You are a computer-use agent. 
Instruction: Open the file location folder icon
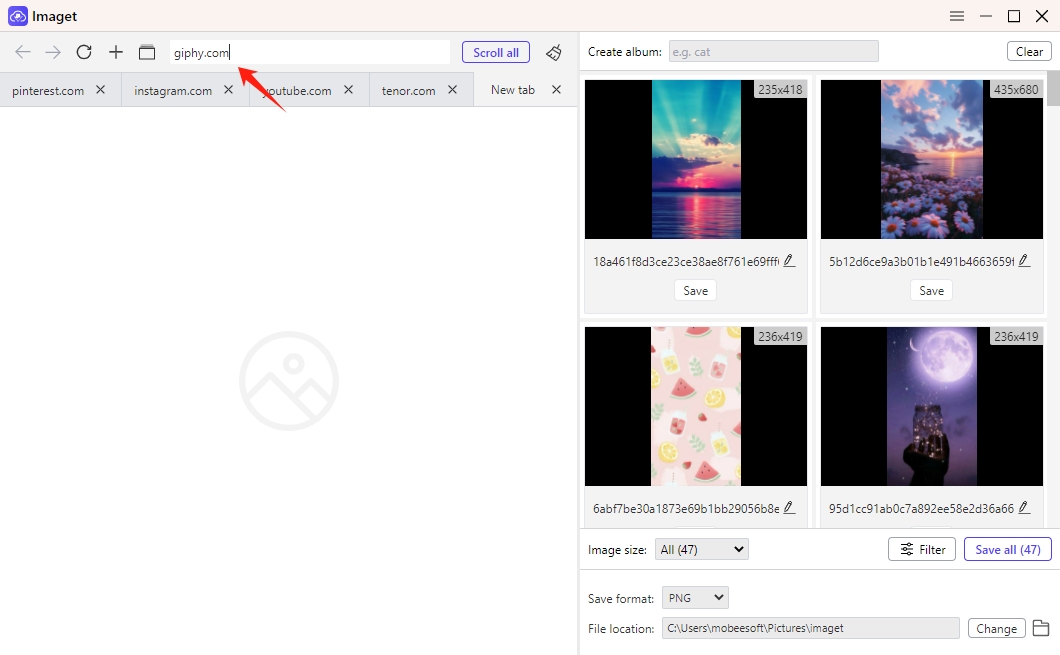point(1041,628)
